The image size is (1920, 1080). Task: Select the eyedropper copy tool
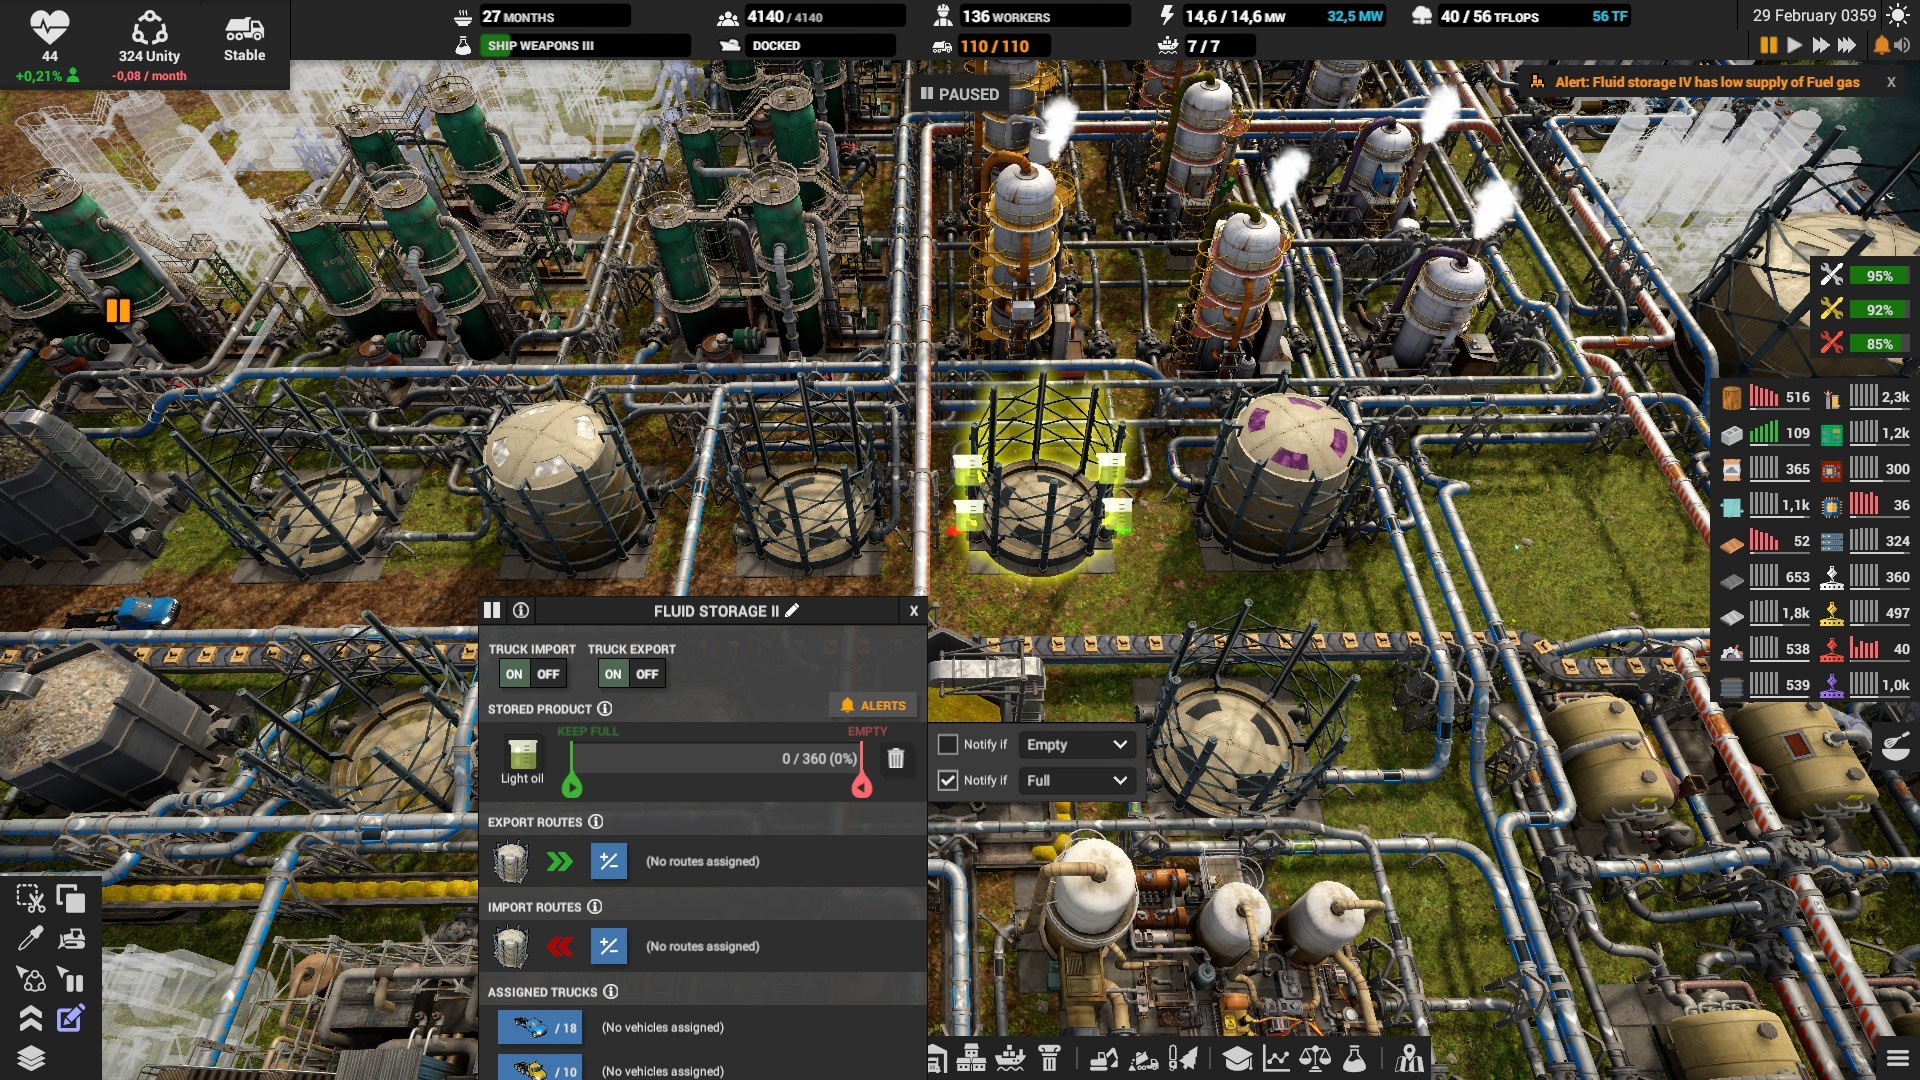pyautogui.click(x=30, y=938)
